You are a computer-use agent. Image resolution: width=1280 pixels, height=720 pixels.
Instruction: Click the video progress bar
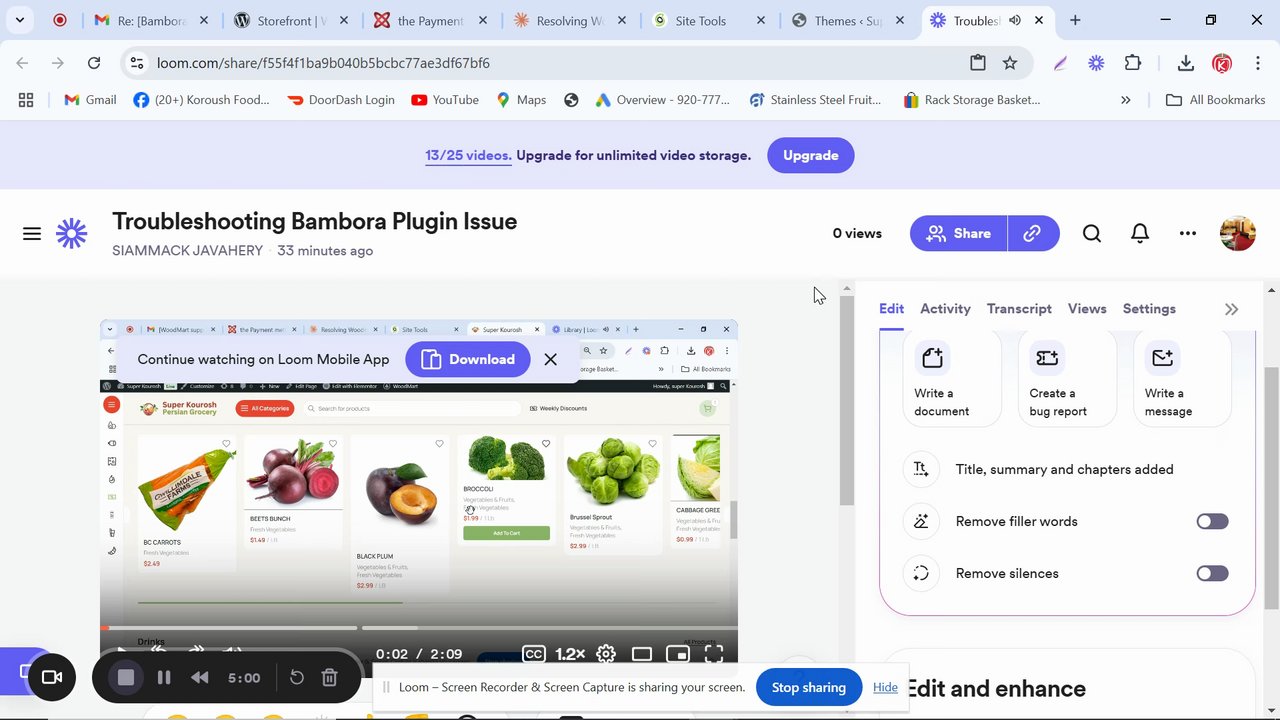pyautogui.click(x=419, y=628)
